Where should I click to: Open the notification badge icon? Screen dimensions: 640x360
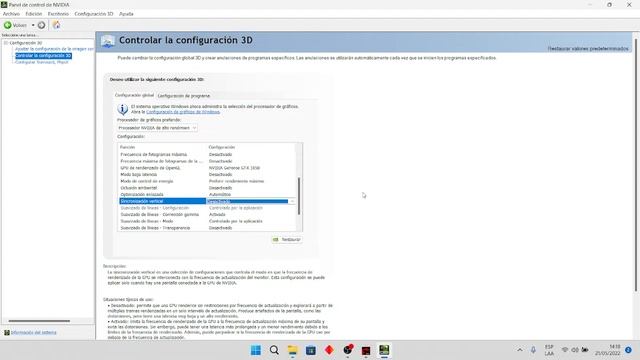click(628, 350)
